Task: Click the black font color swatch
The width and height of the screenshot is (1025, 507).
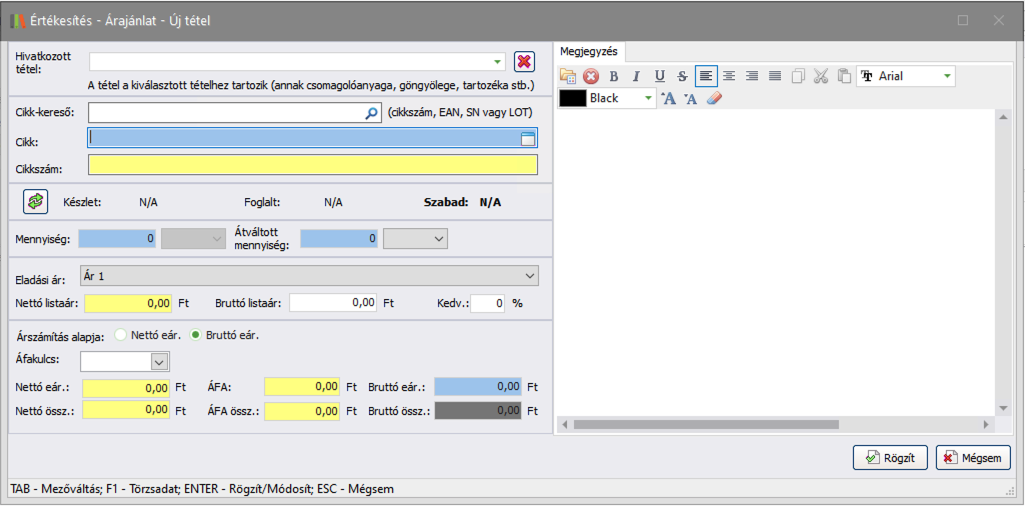Action: [572, 99]
